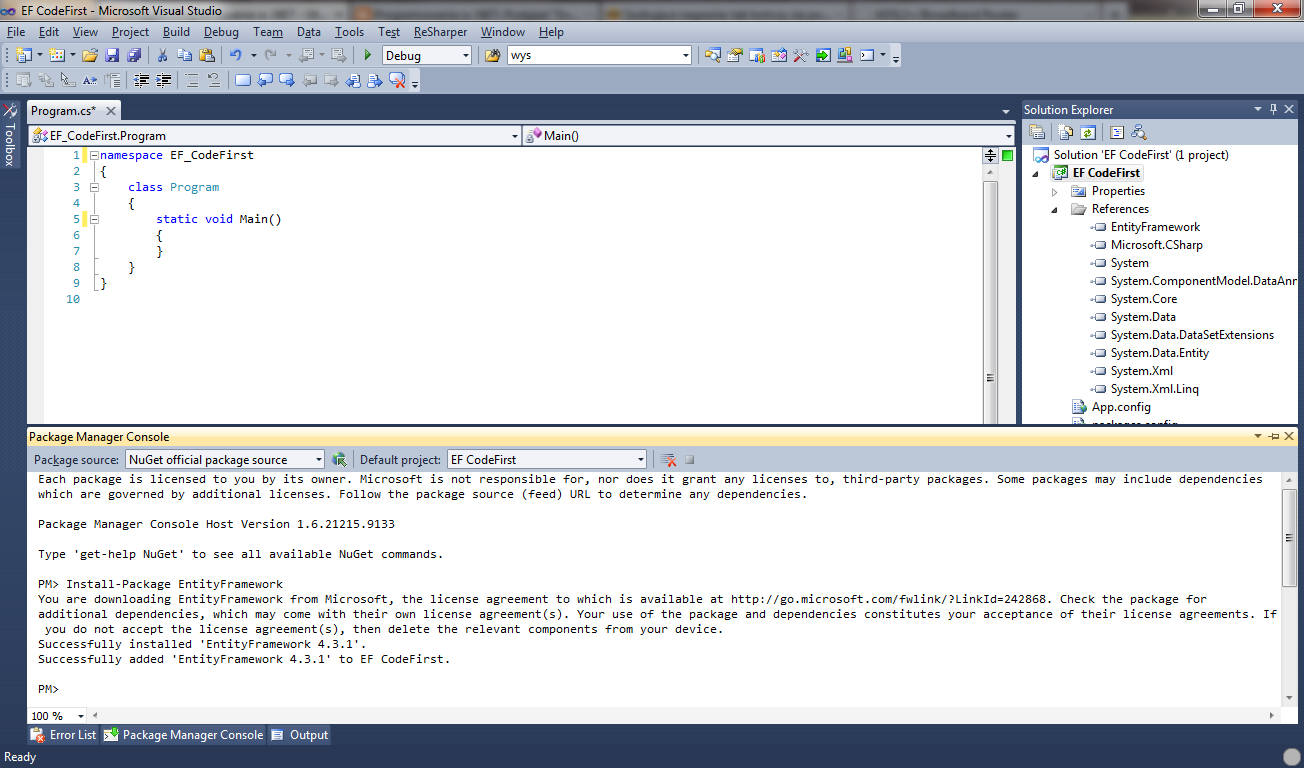Image resolution: width=1304 pixels, height=768 pixels.
Task: Open the Package source dropdown
Action: coord(319,460)
